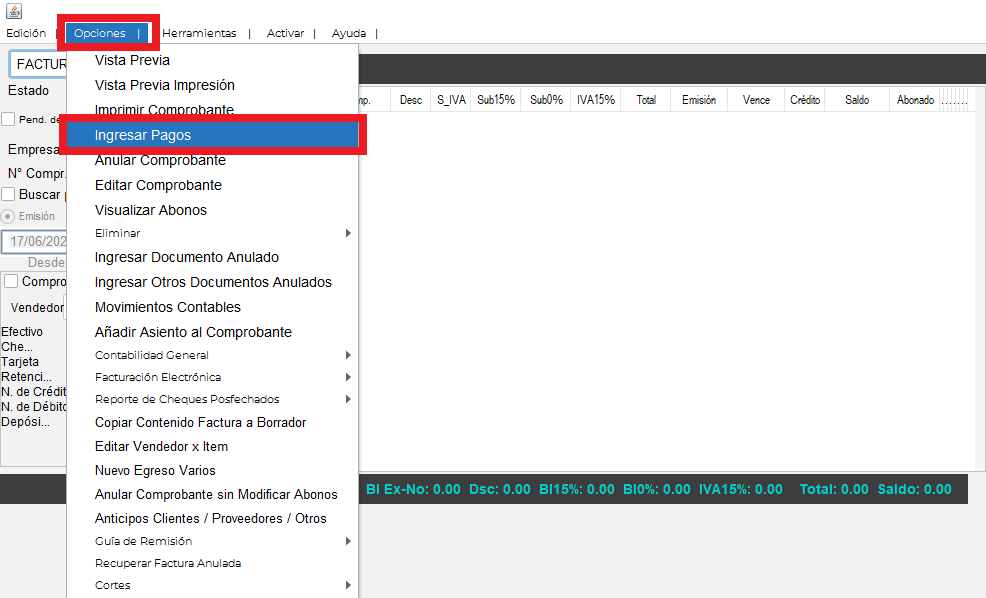Expand Contabilidad General submenu
The height and width of the screenshot is (598, 986).
[x=213, y=355]
